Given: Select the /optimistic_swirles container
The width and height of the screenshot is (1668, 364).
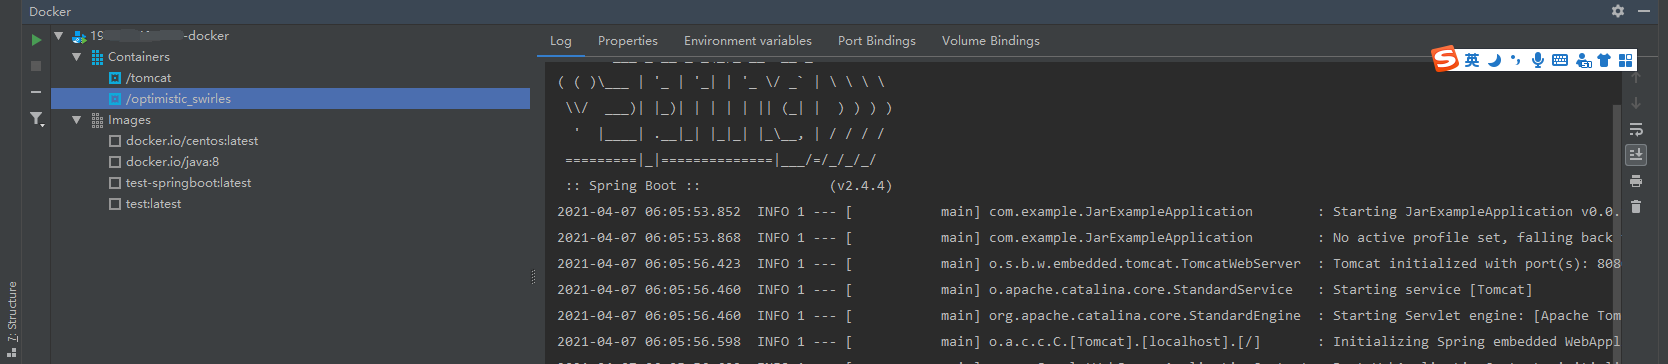Looking at the screenshot, I should click(x=290, y=99).
